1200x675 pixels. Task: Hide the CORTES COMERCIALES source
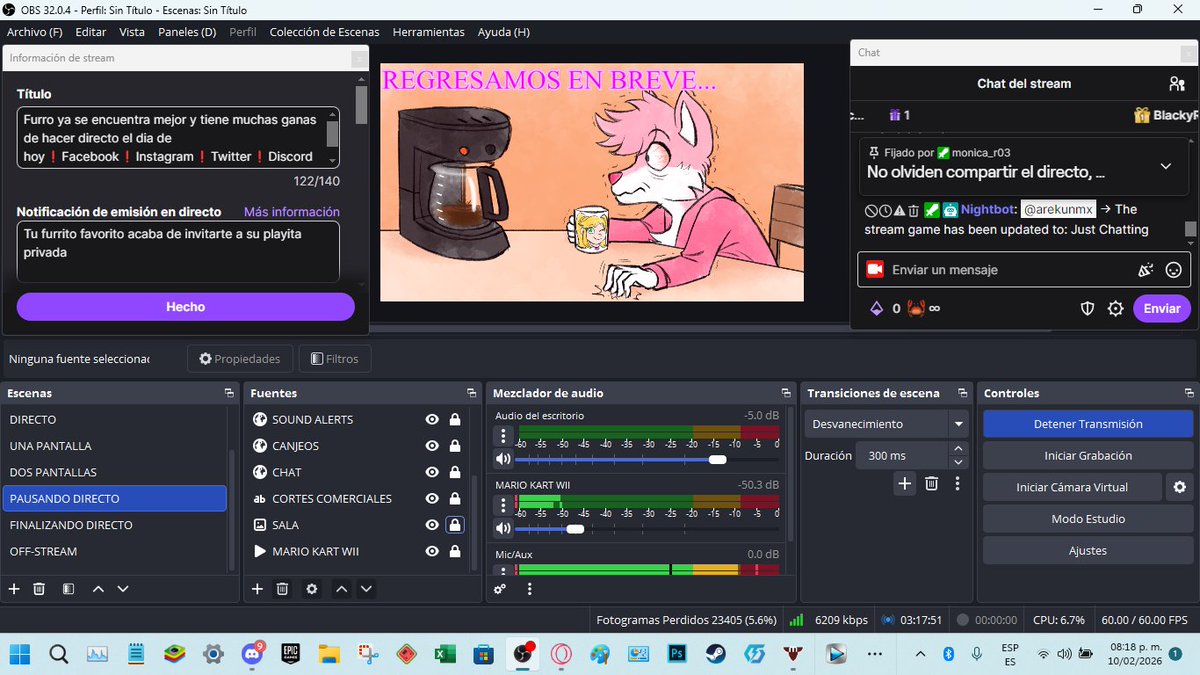(432, 498)
